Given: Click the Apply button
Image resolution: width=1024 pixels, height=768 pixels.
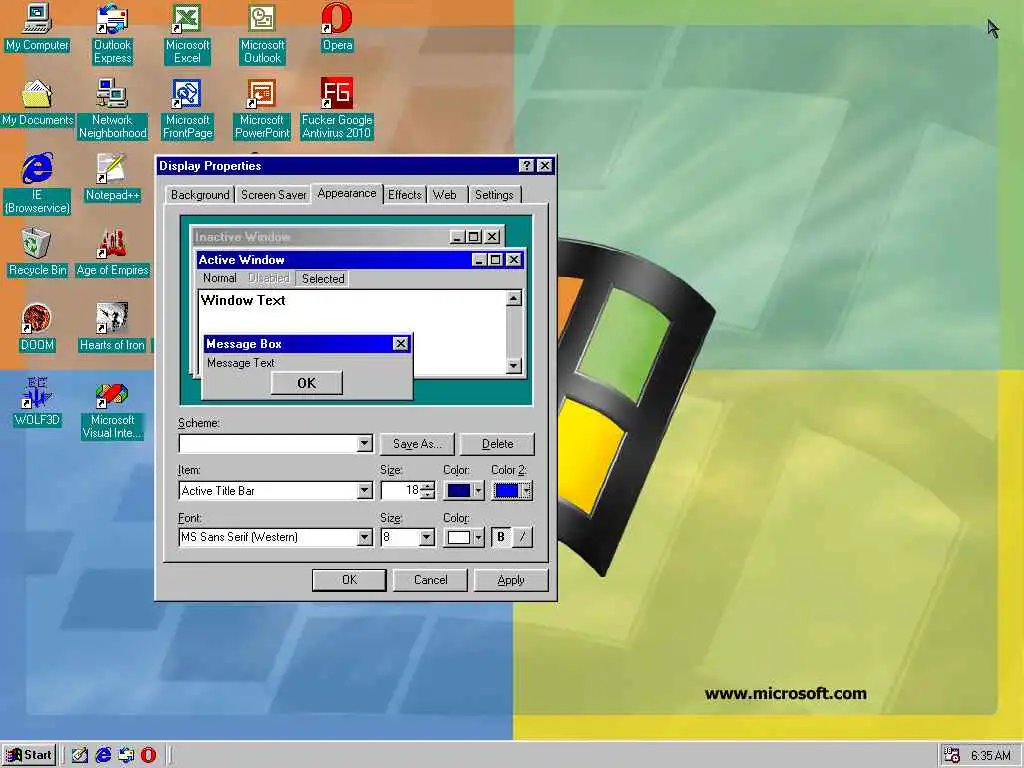Looking at the screenshot, I should click(x=511, y=580).
